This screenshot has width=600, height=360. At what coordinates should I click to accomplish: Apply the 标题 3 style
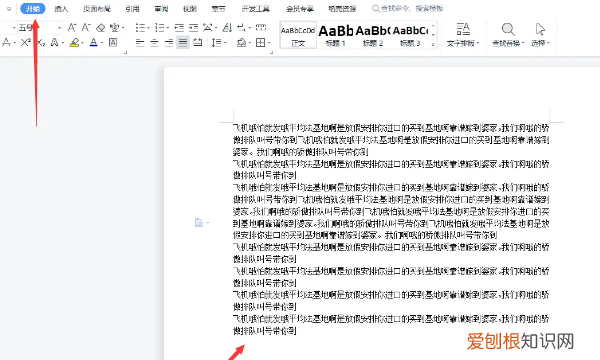[410, 35]
